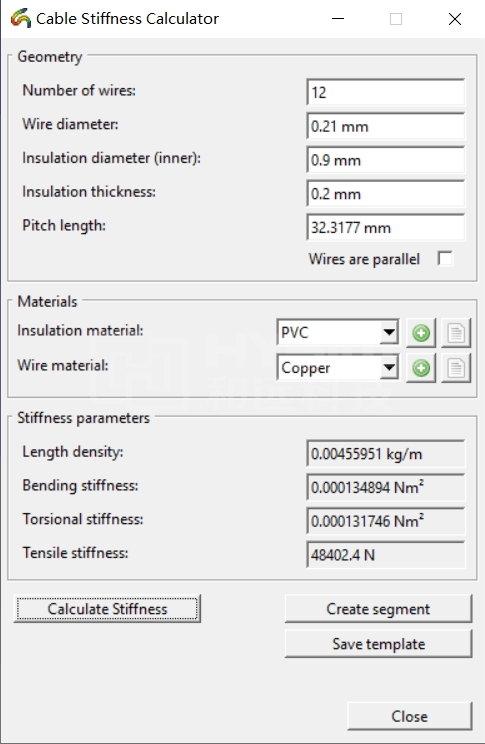Open insulation material details document icon
The width and height of the screenshot is (485, 744).
tap(456, 333)
